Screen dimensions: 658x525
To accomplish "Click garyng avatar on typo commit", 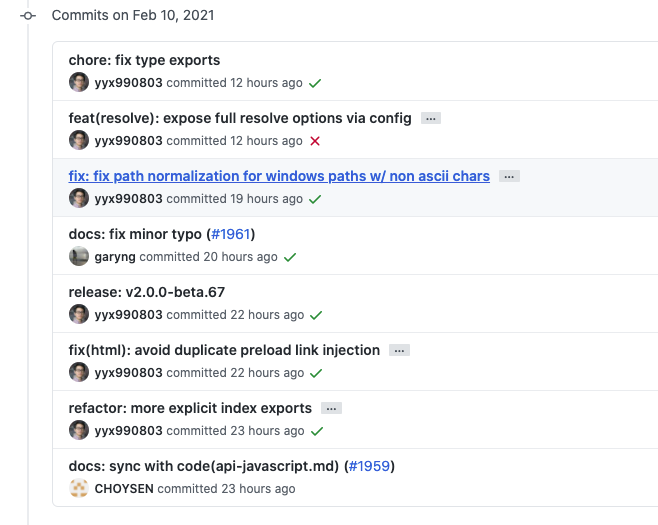I will pos(79,257).
